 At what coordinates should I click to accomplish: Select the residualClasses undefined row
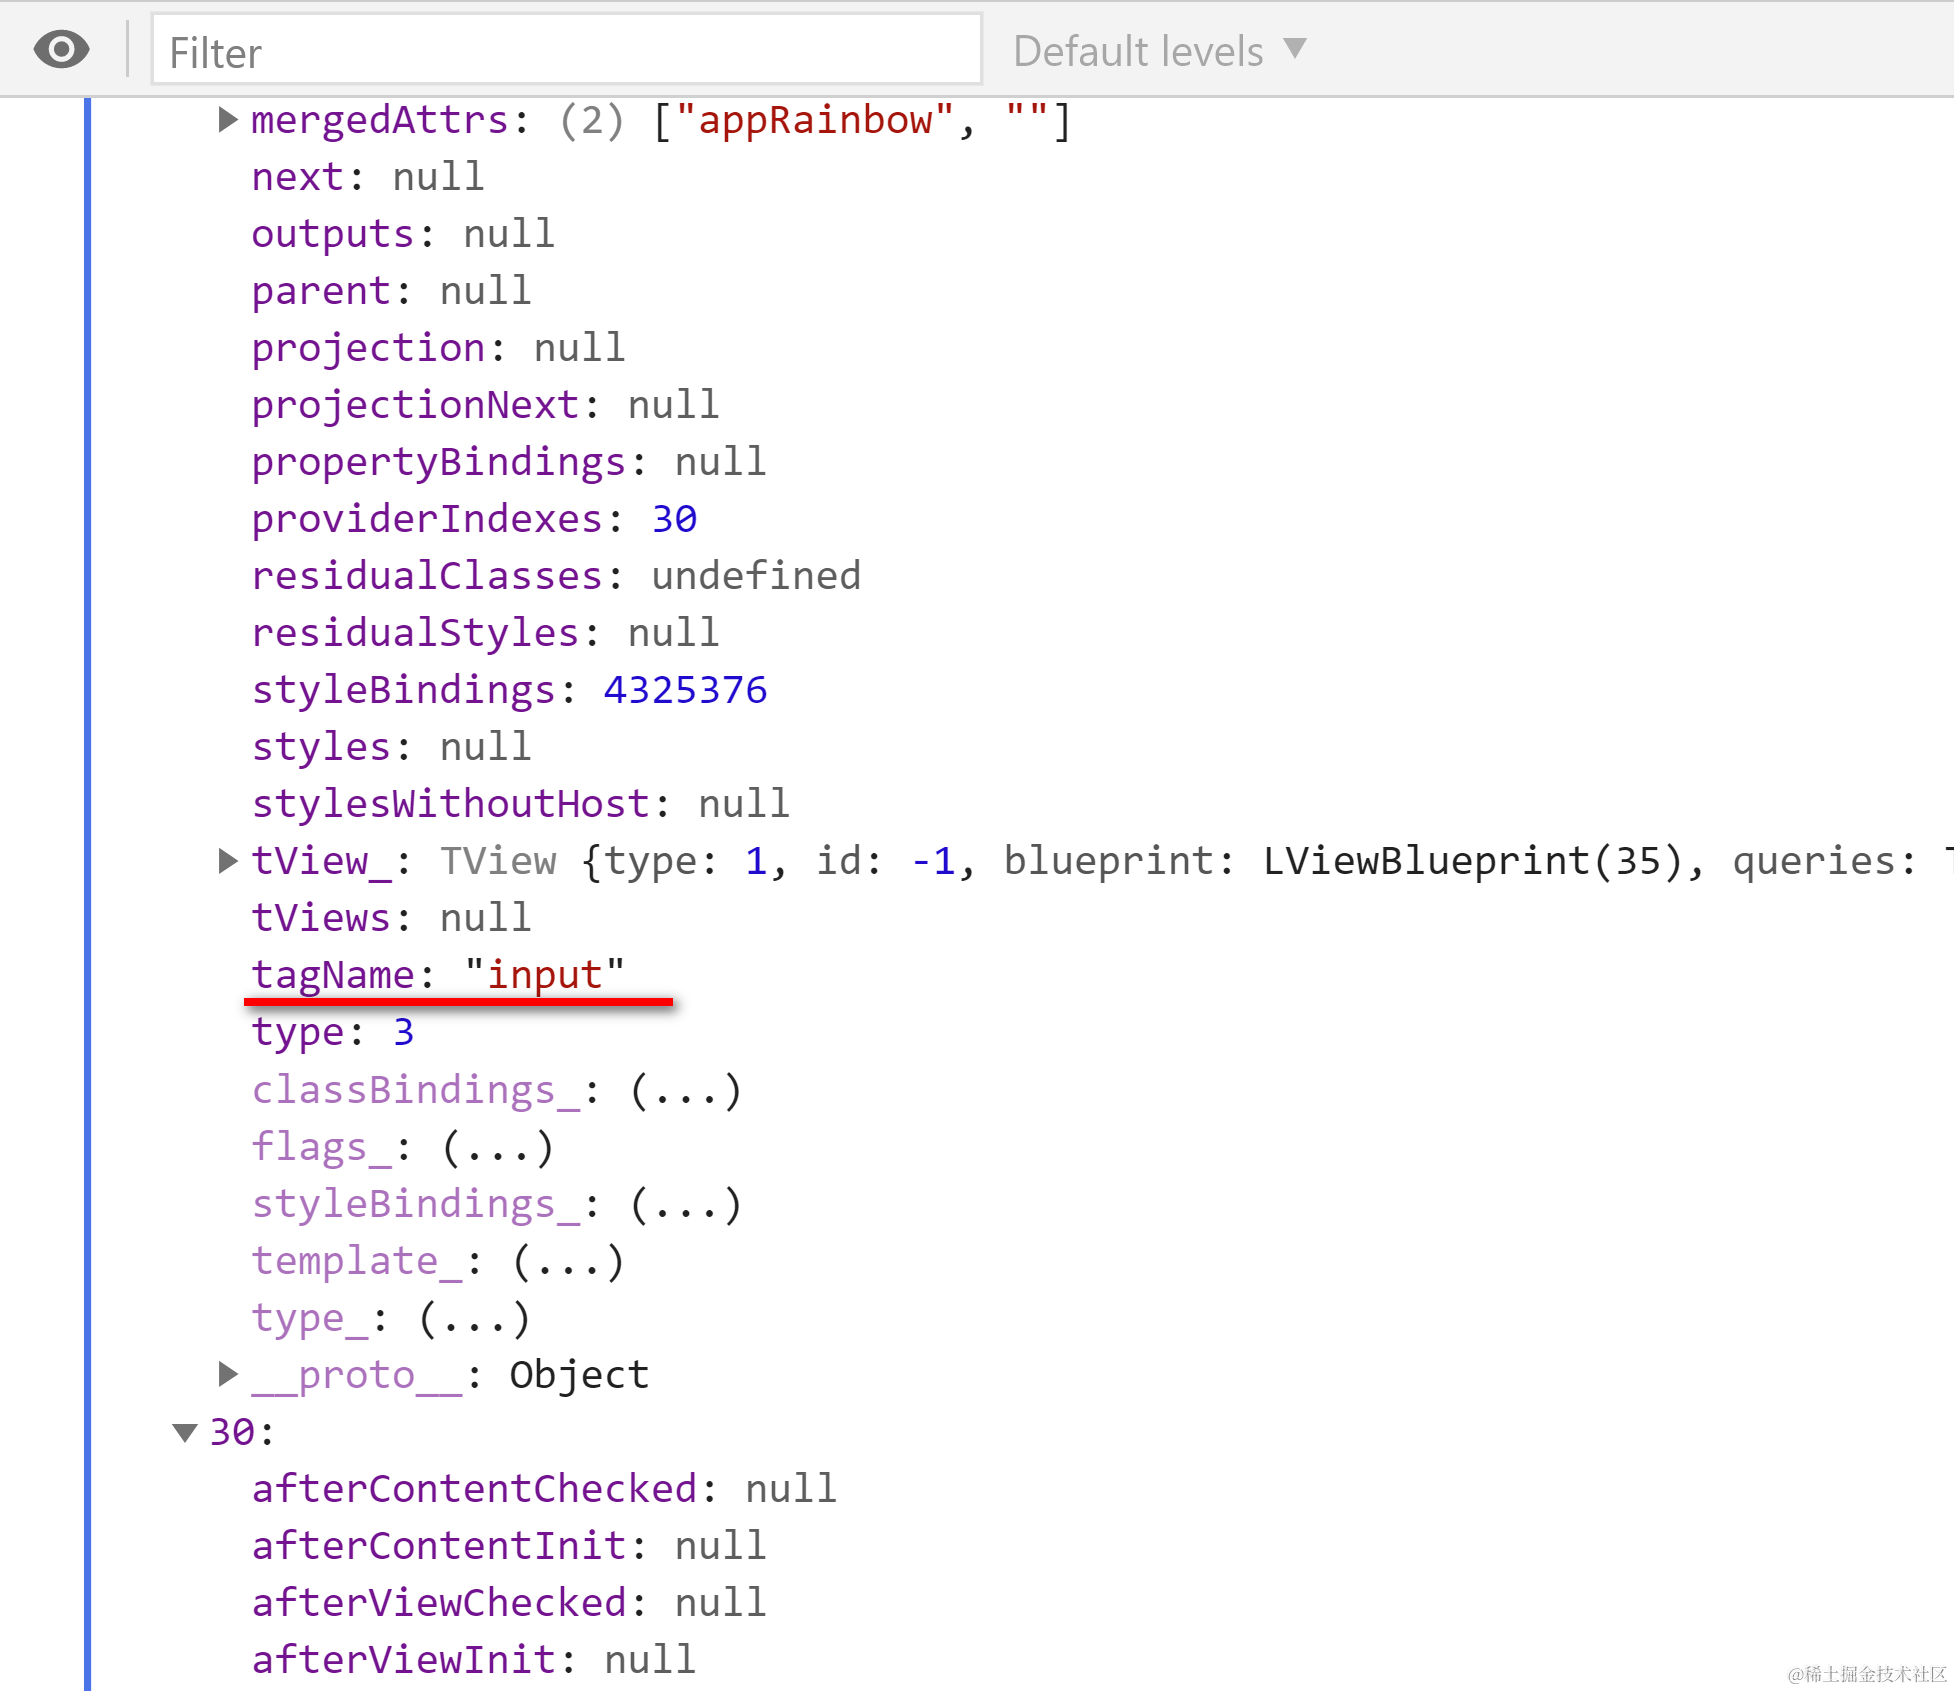(x=555, y=576)
